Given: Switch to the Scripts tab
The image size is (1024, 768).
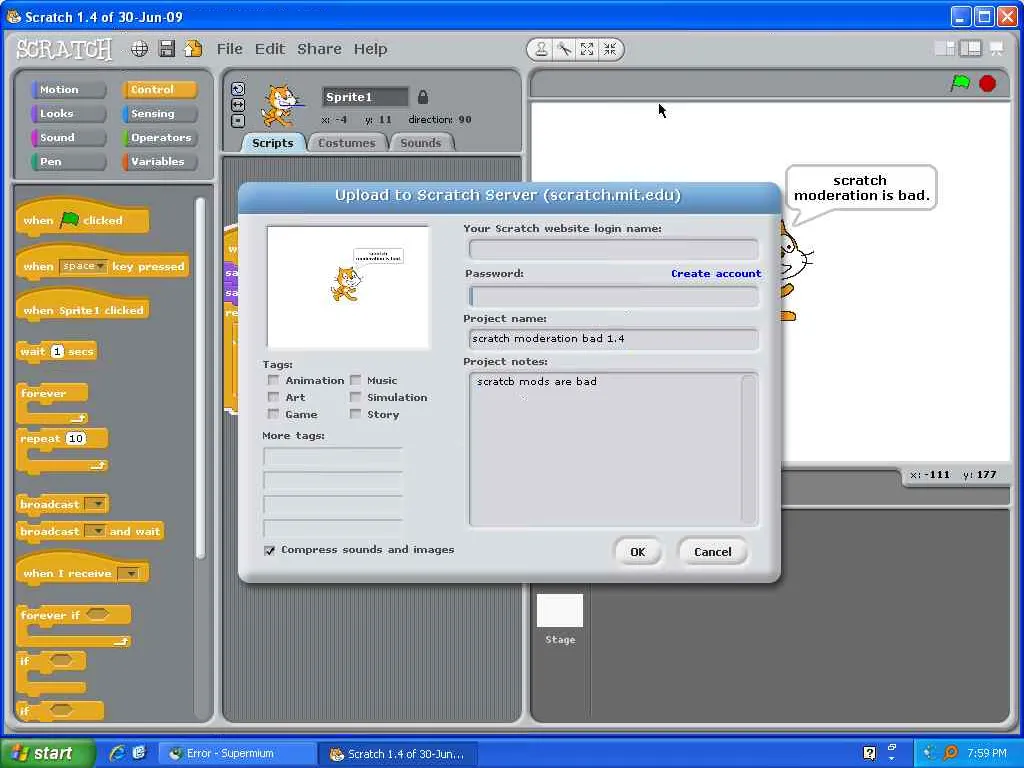Looking at the screenshot, I should coord(273,143).
